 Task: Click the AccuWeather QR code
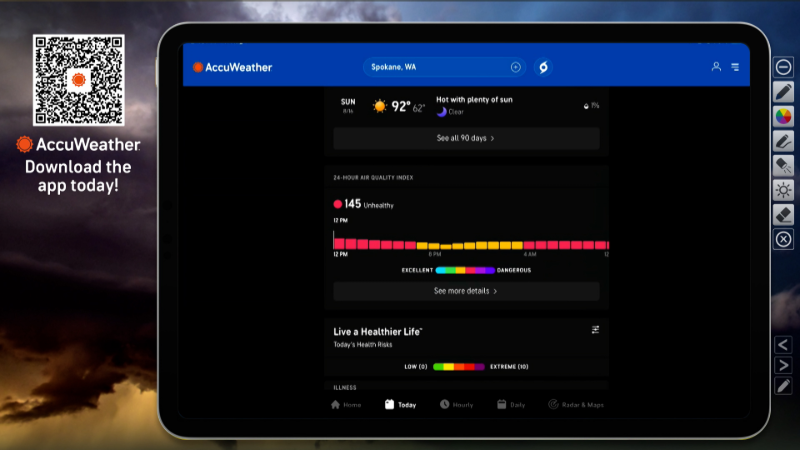79,80
